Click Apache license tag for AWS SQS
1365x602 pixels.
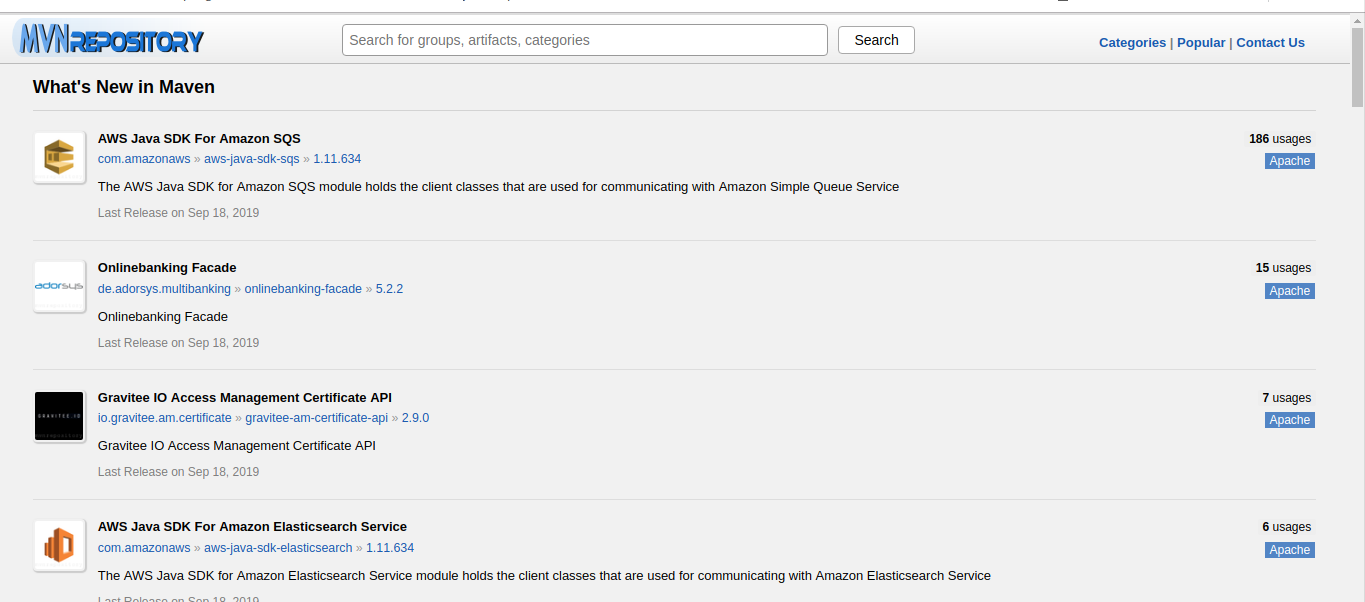(x=1290, y=161)
